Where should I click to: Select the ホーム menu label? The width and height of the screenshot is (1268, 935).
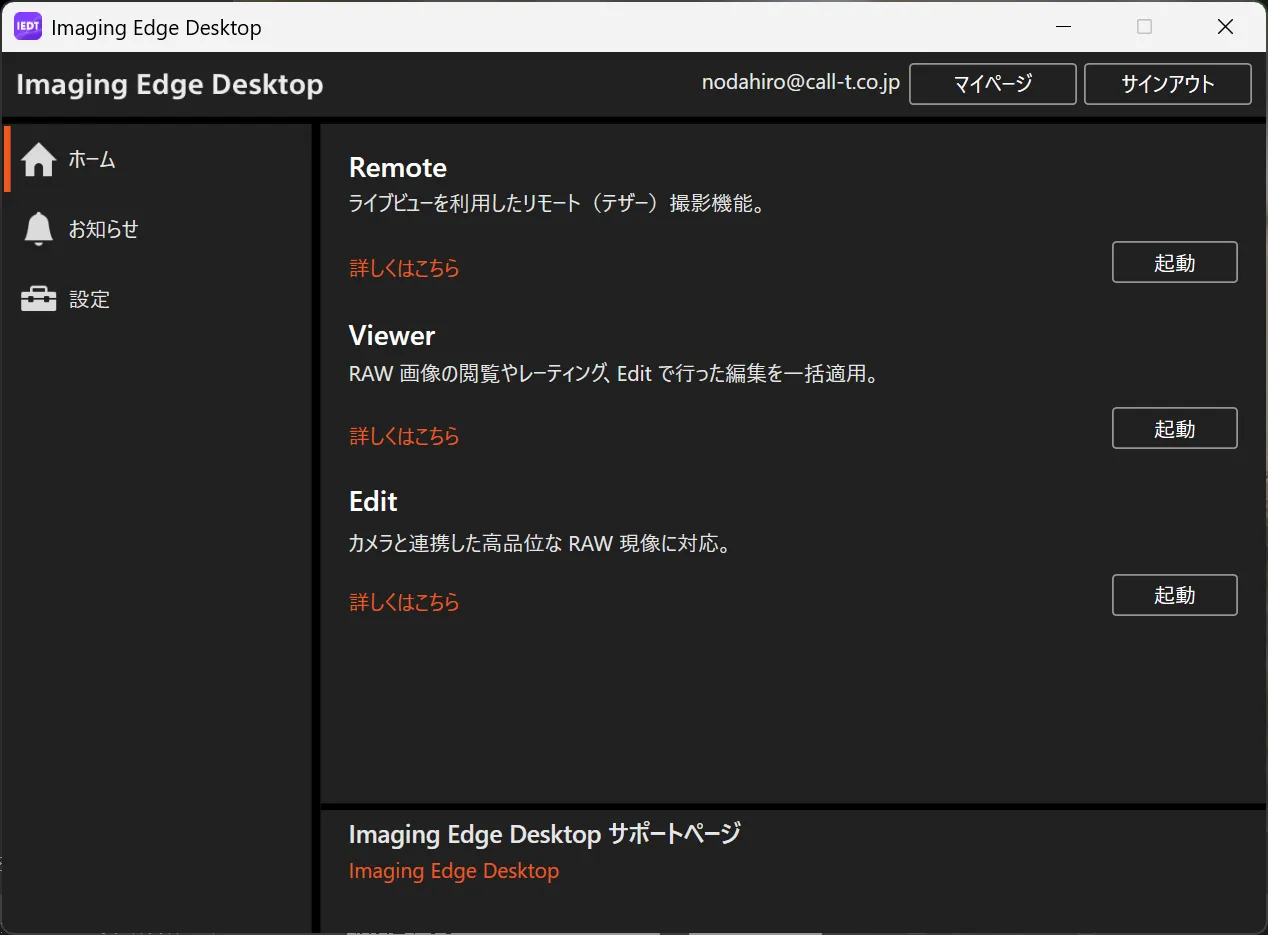92,160
